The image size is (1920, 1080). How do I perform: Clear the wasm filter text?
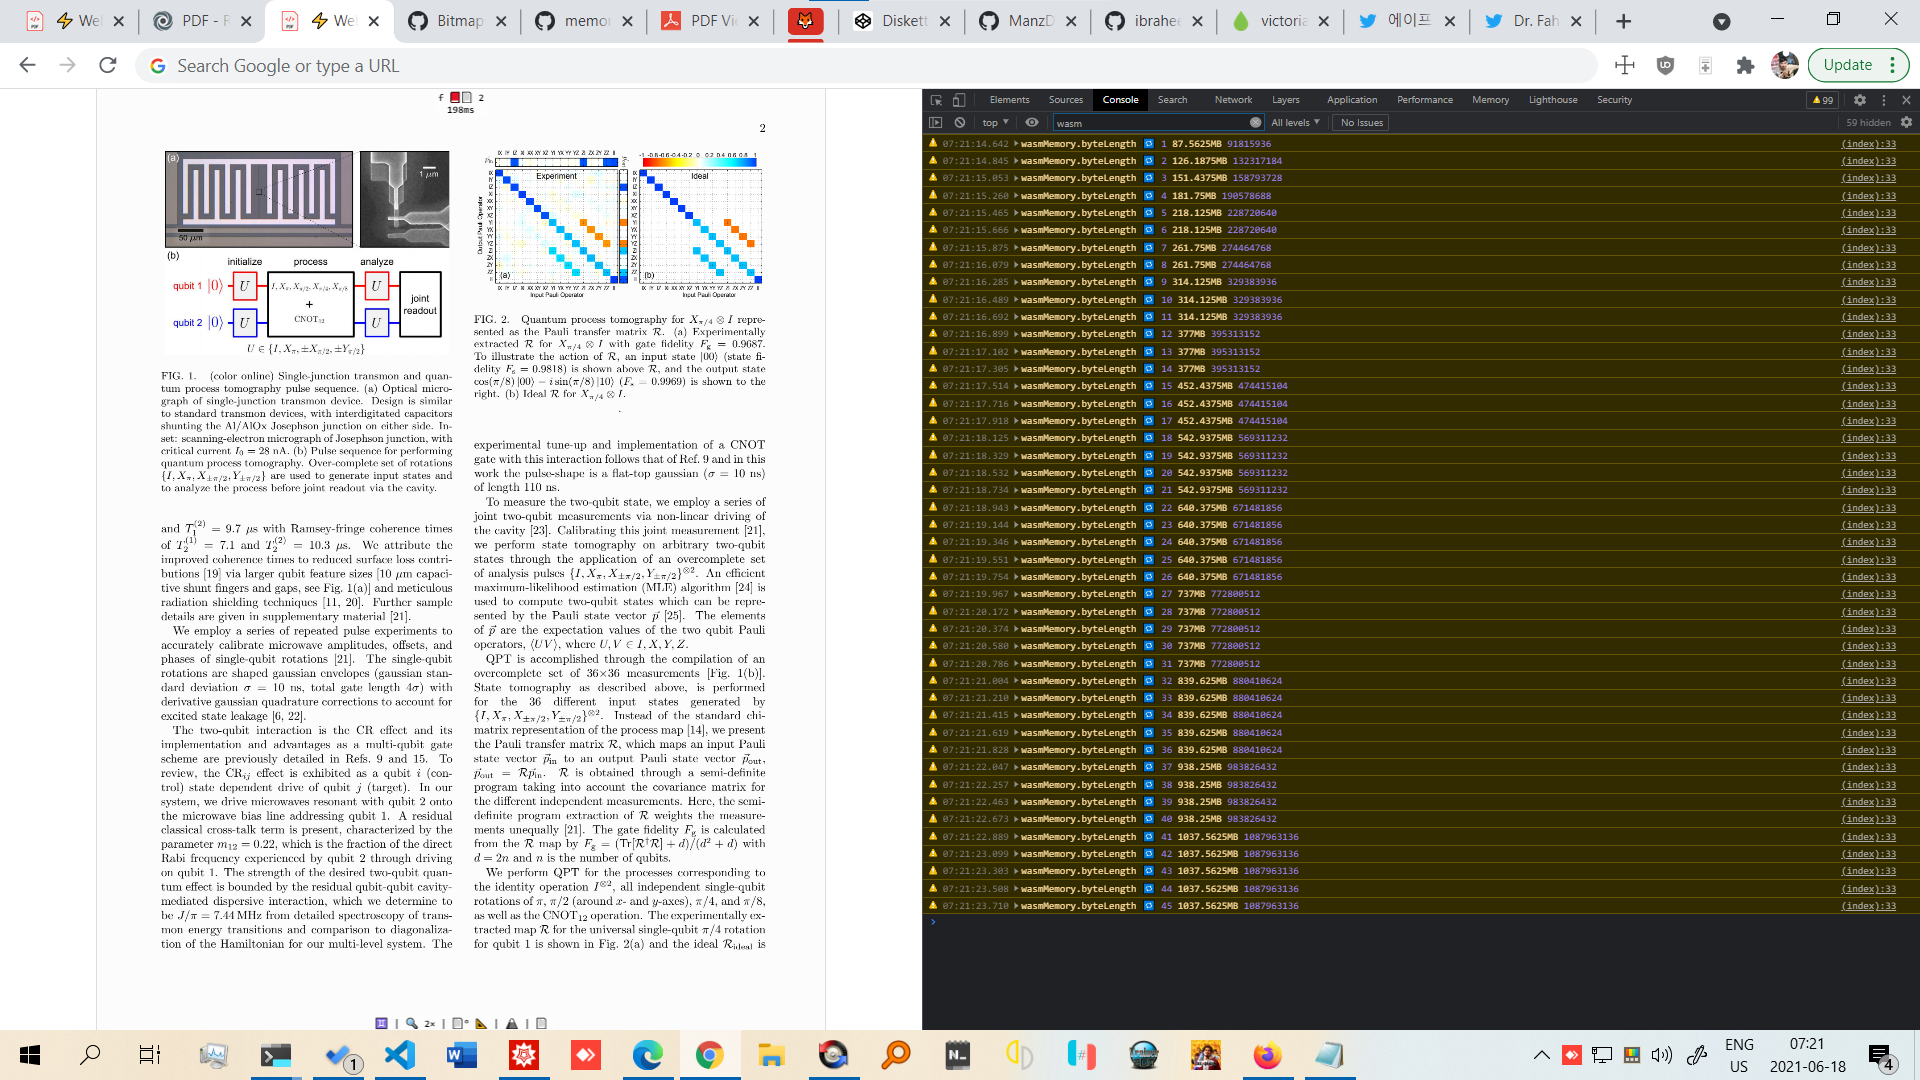tap(1255, 123)
